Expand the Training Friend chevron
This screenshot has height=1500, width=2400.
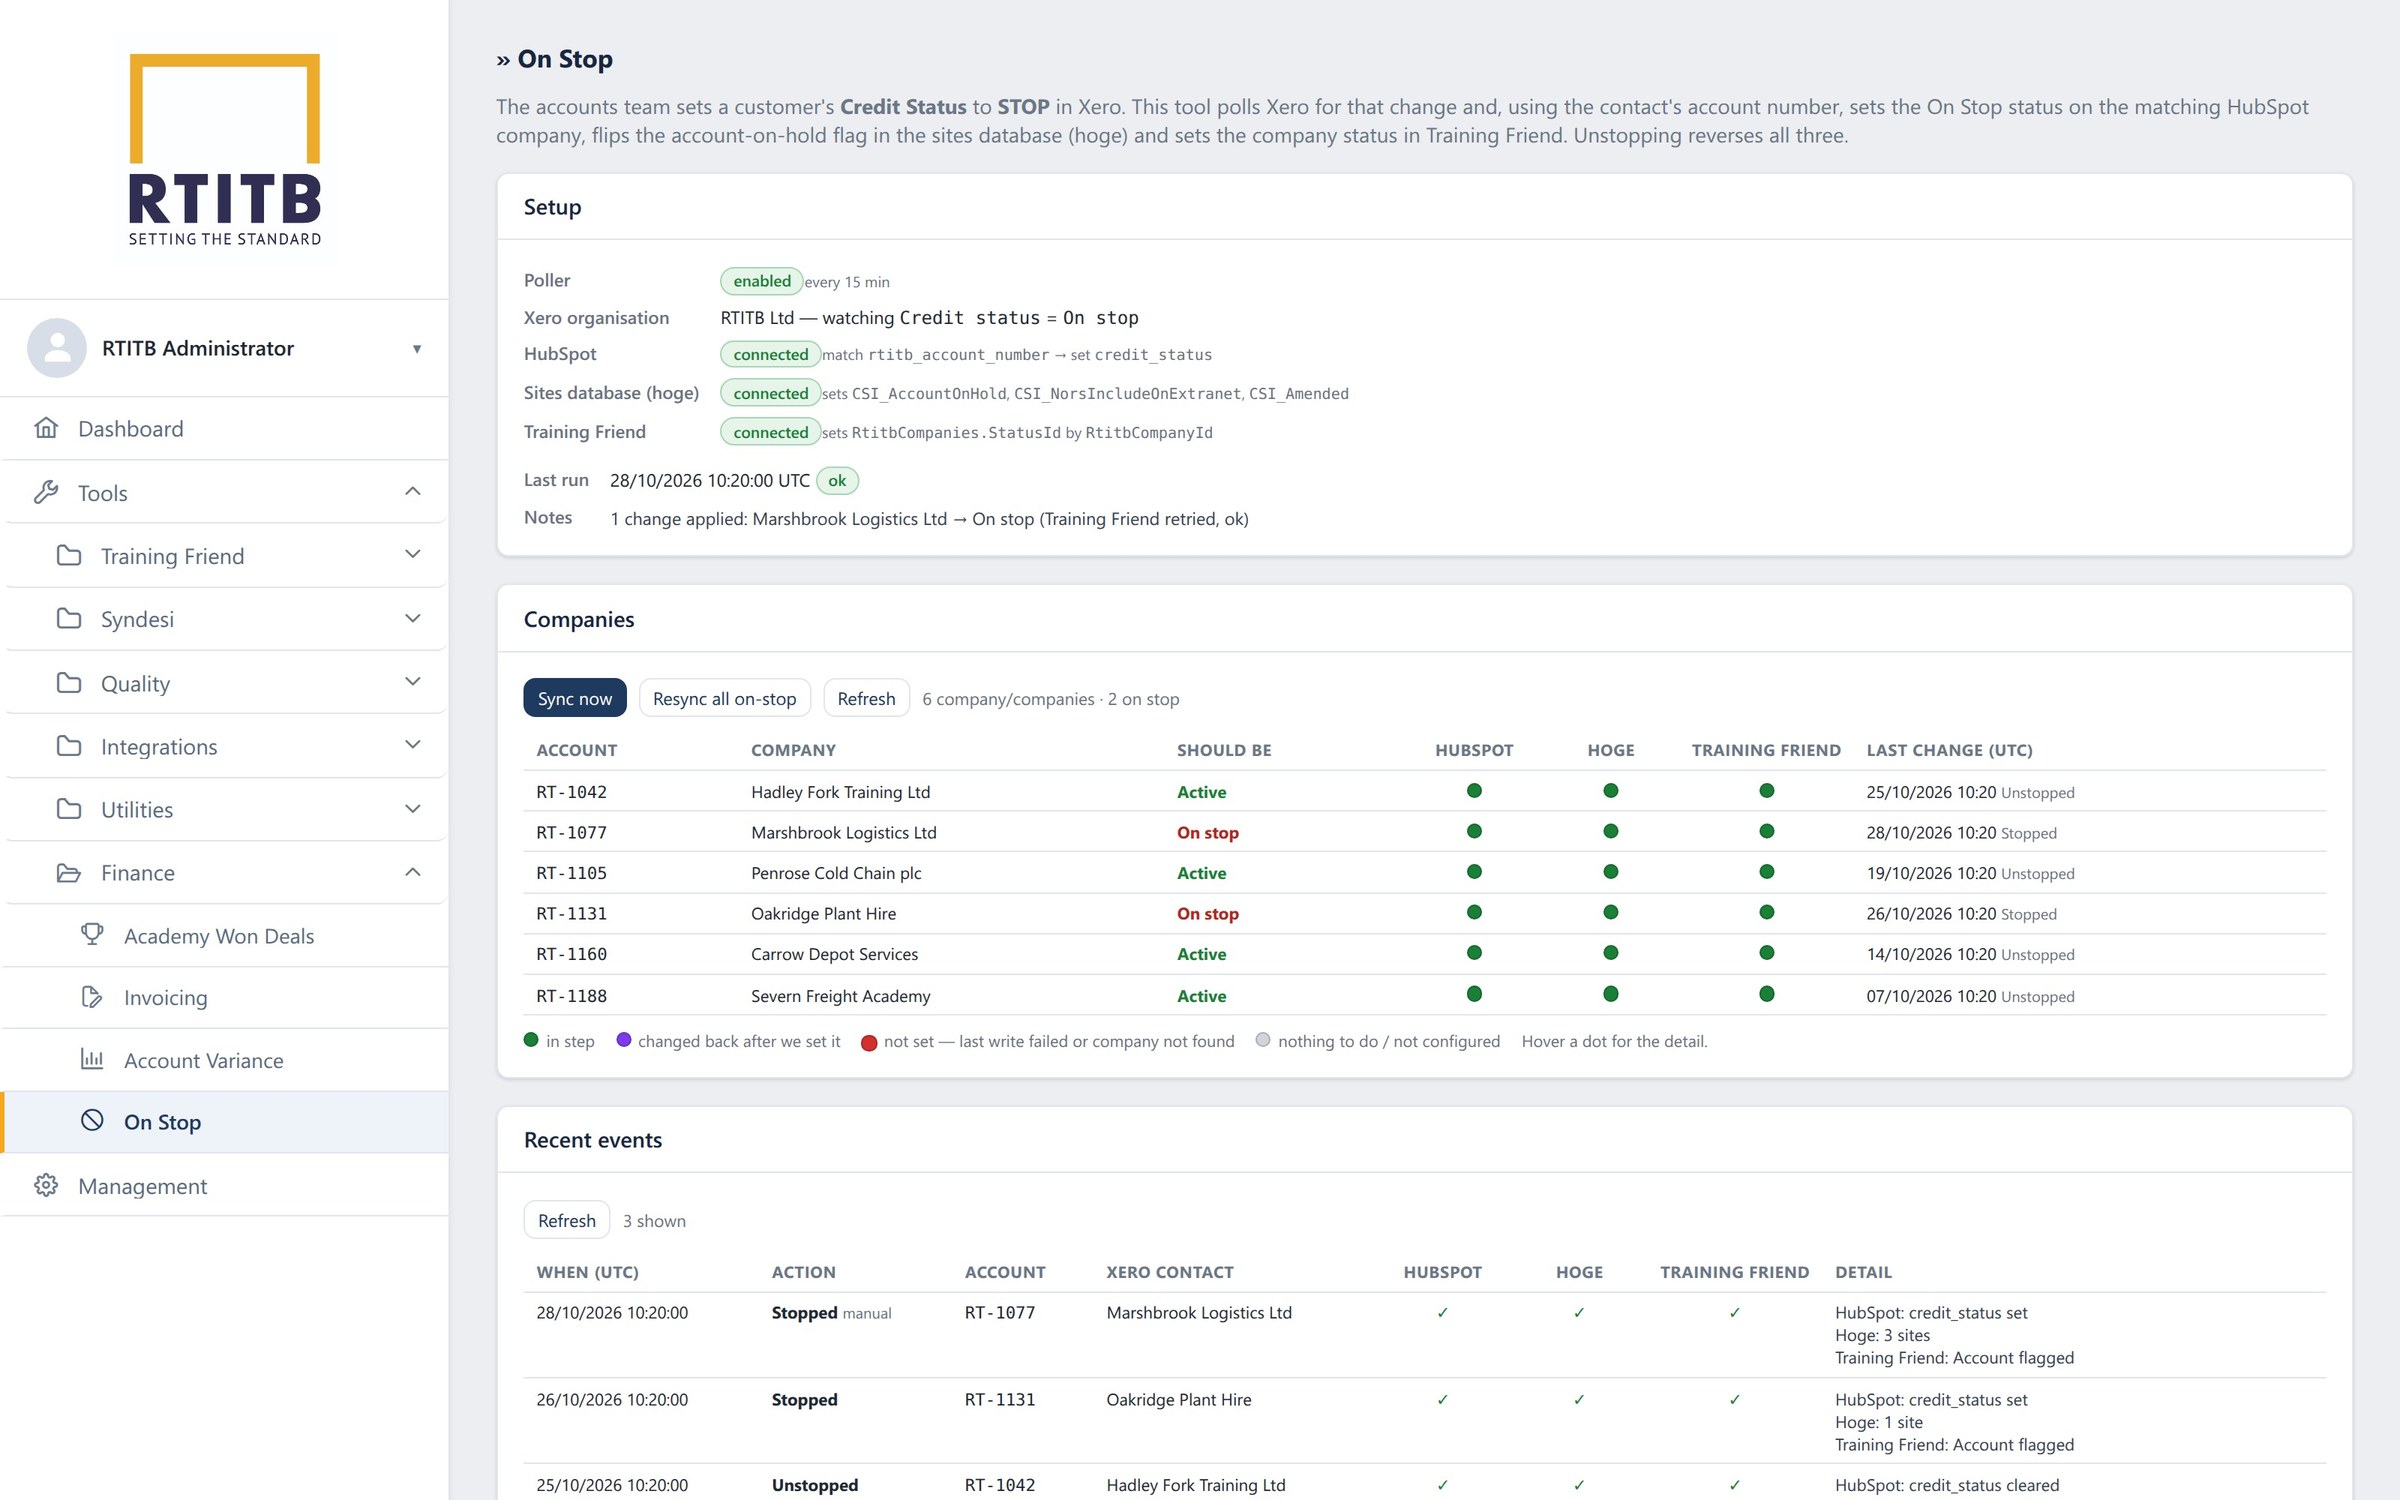tap(413, 554)
